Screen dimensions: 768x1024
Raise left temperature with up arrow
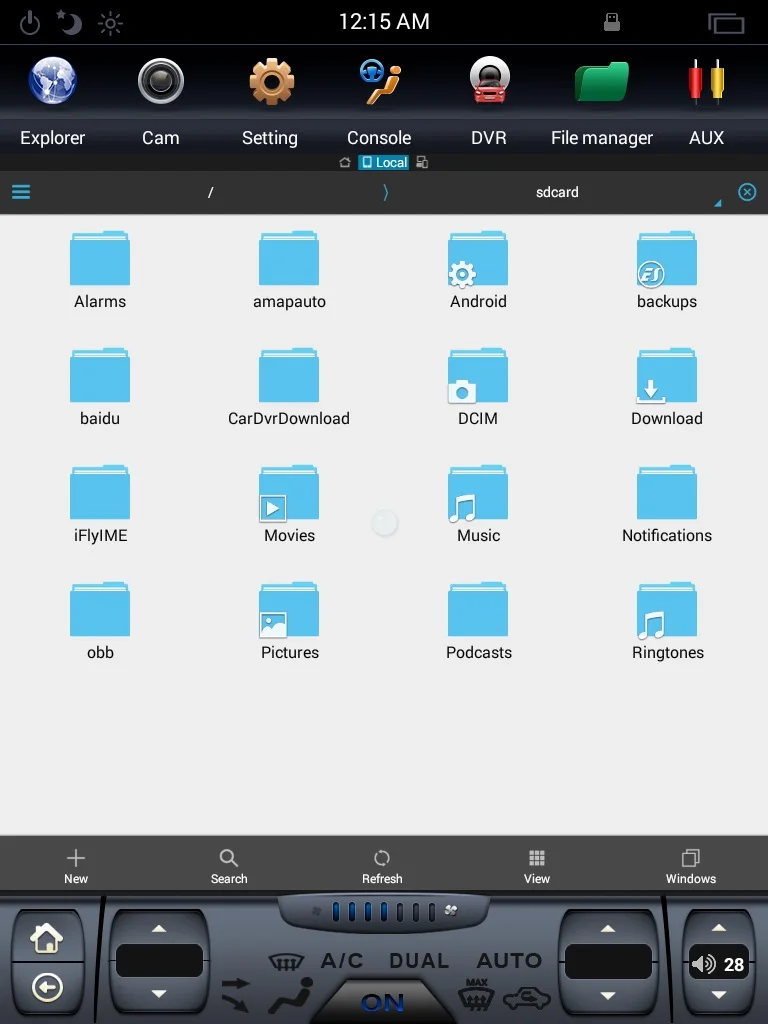pyautogui.click(x=159, y=928)
